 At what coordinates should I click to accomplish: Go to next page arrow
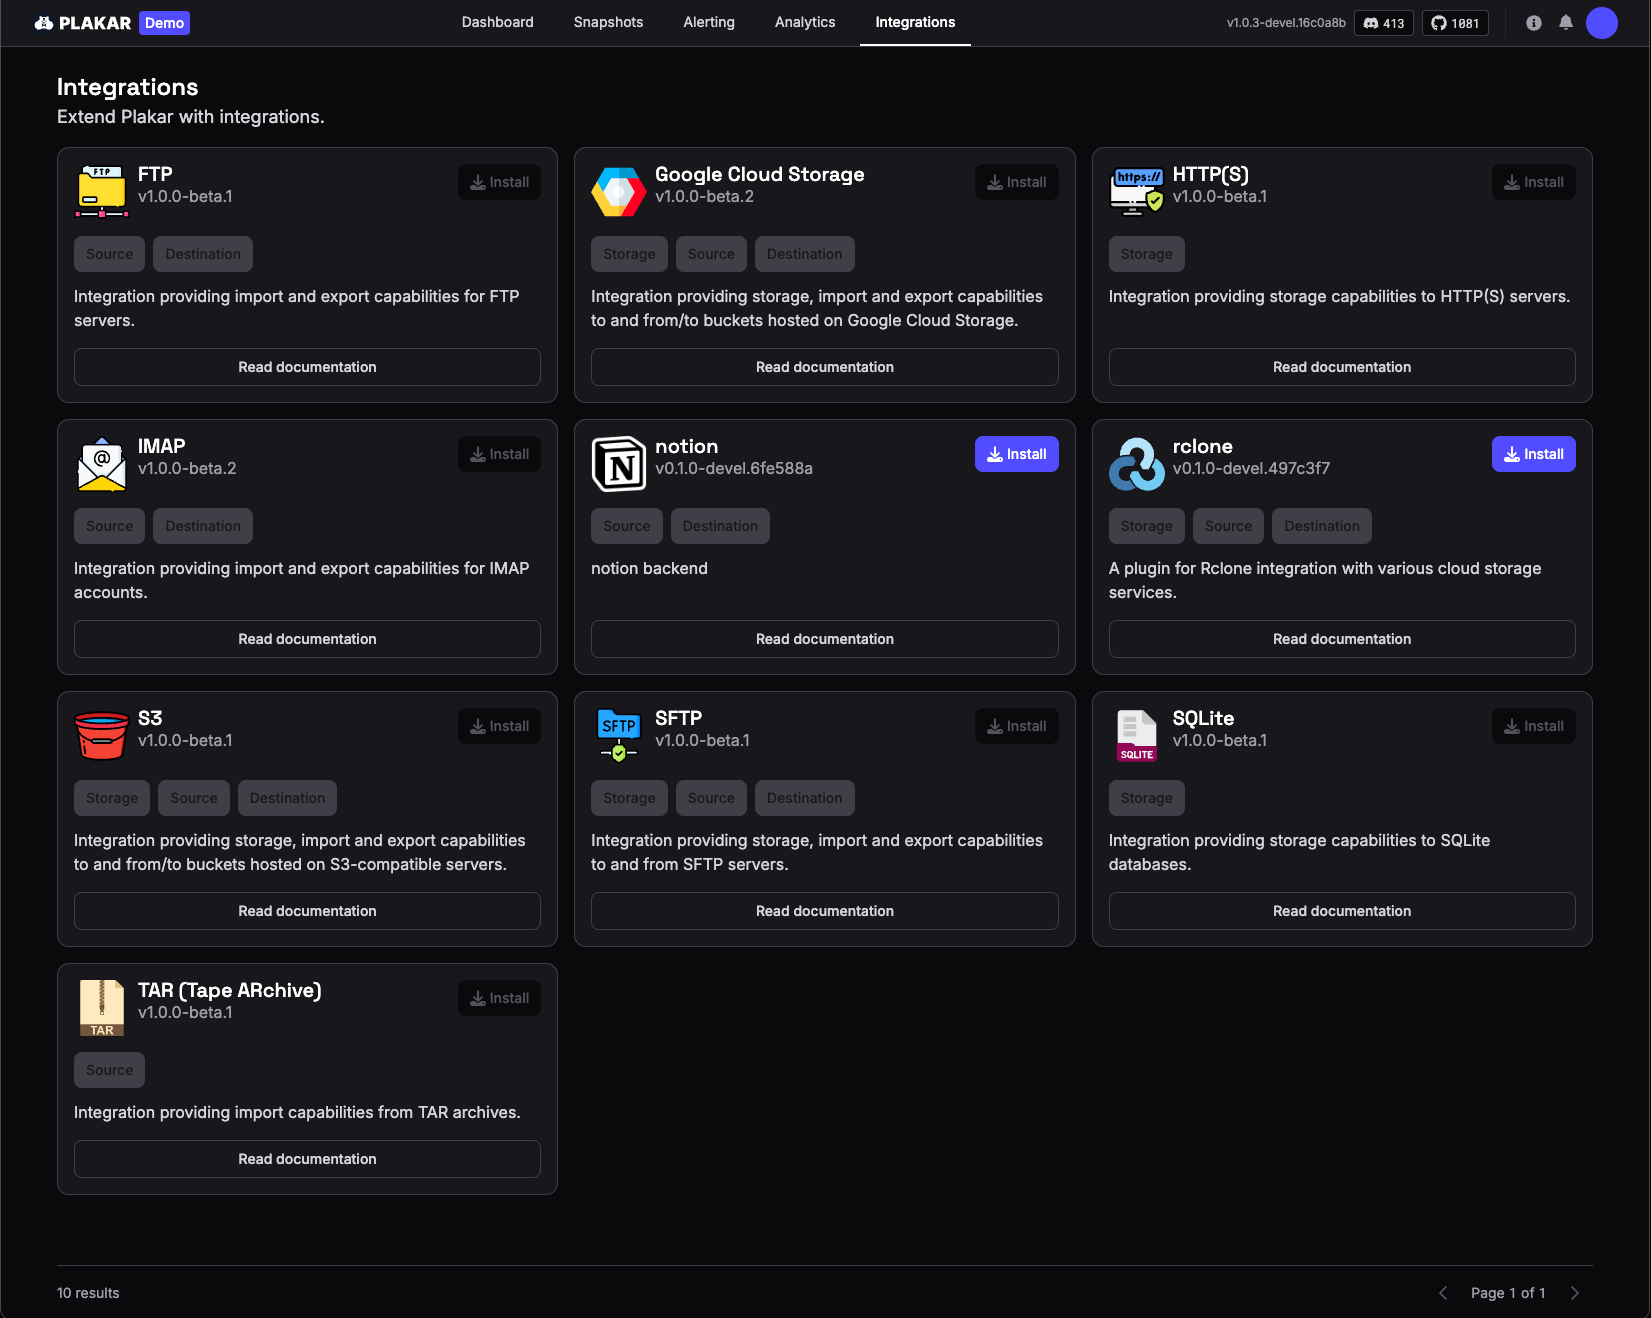1574,1293
